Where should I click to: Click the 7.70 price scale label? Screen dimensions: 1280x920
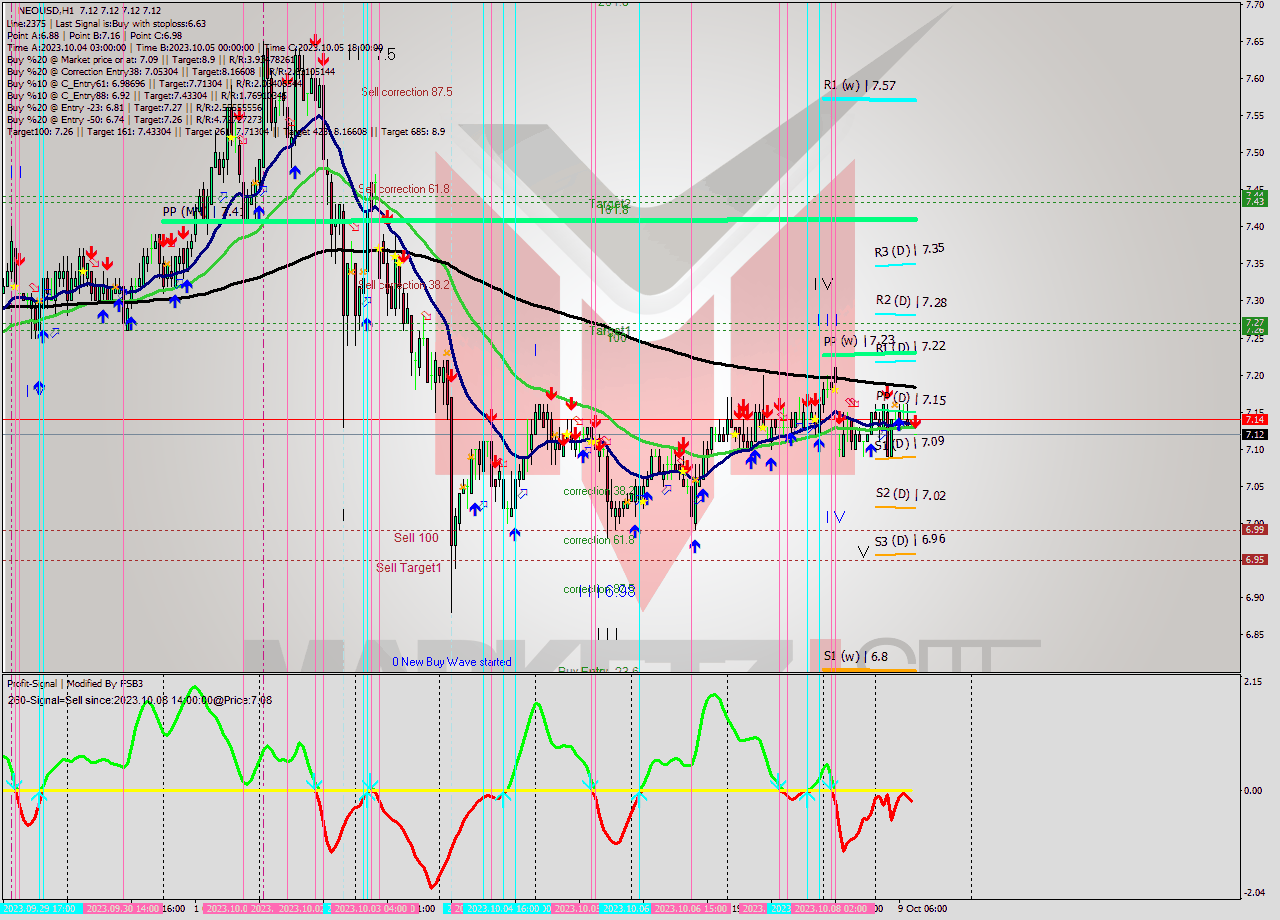(x=1255, y=5)
